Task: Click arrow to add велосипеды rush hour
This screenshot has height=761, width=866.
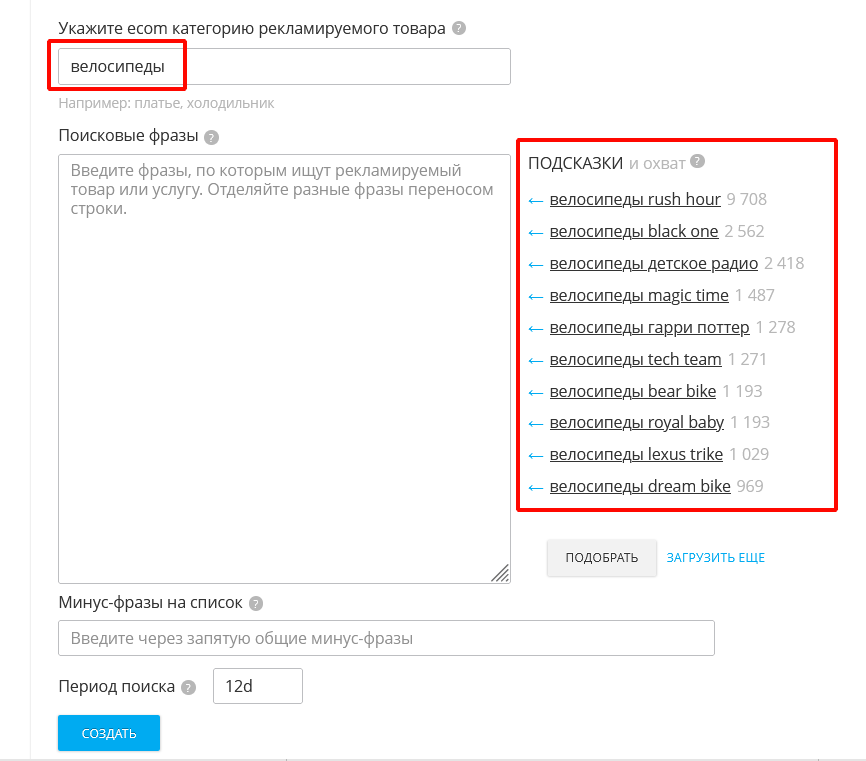Action: [536, 200]
